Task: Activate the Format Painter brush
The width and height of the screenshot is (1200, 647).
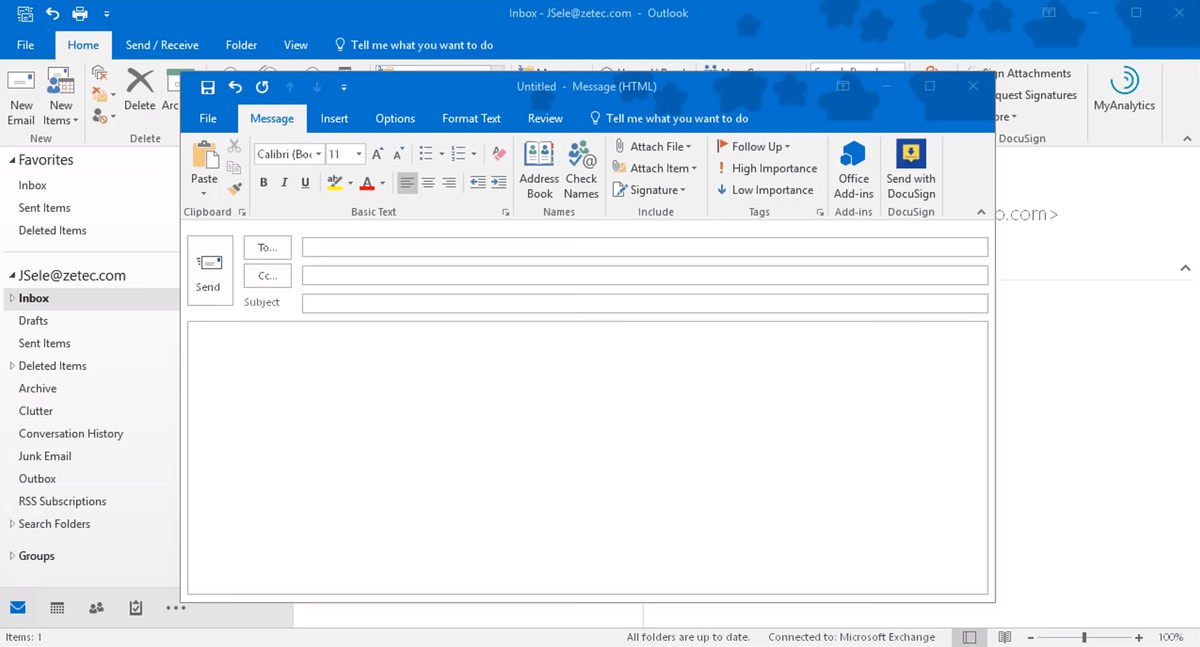Action: pyautogui.click(x=235, y=188)
